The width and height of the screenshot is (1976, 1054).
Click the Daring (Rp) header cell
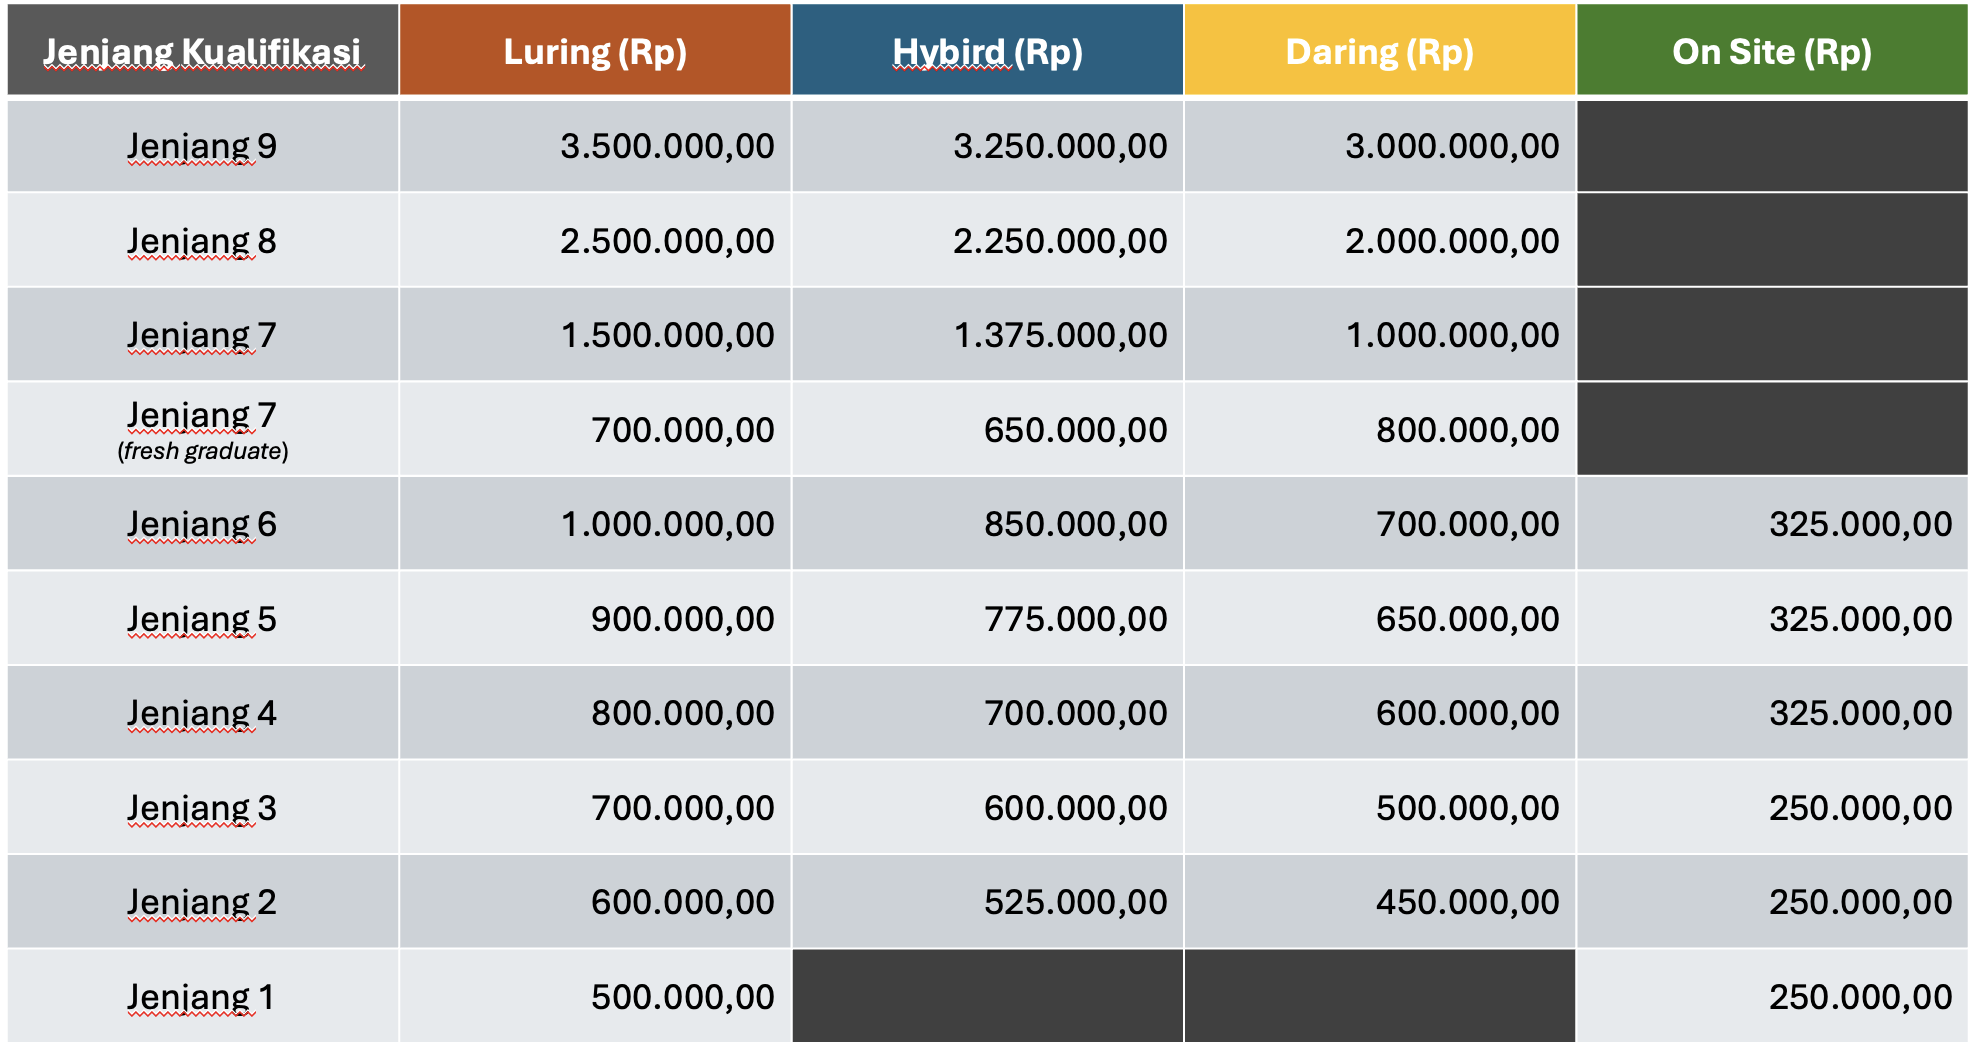1380,50
